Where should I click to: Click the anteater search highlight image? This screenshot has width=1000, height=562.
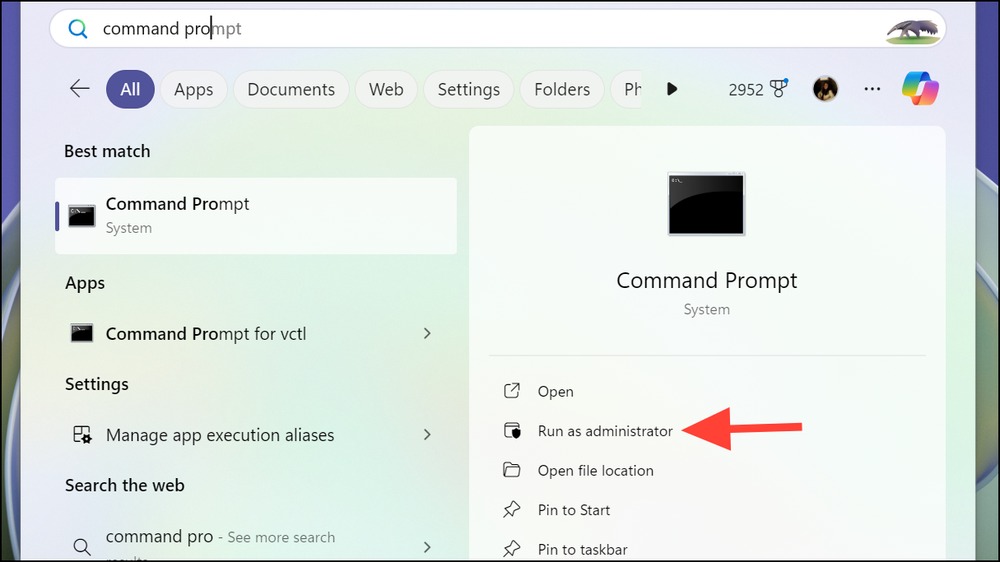(912, 31)
